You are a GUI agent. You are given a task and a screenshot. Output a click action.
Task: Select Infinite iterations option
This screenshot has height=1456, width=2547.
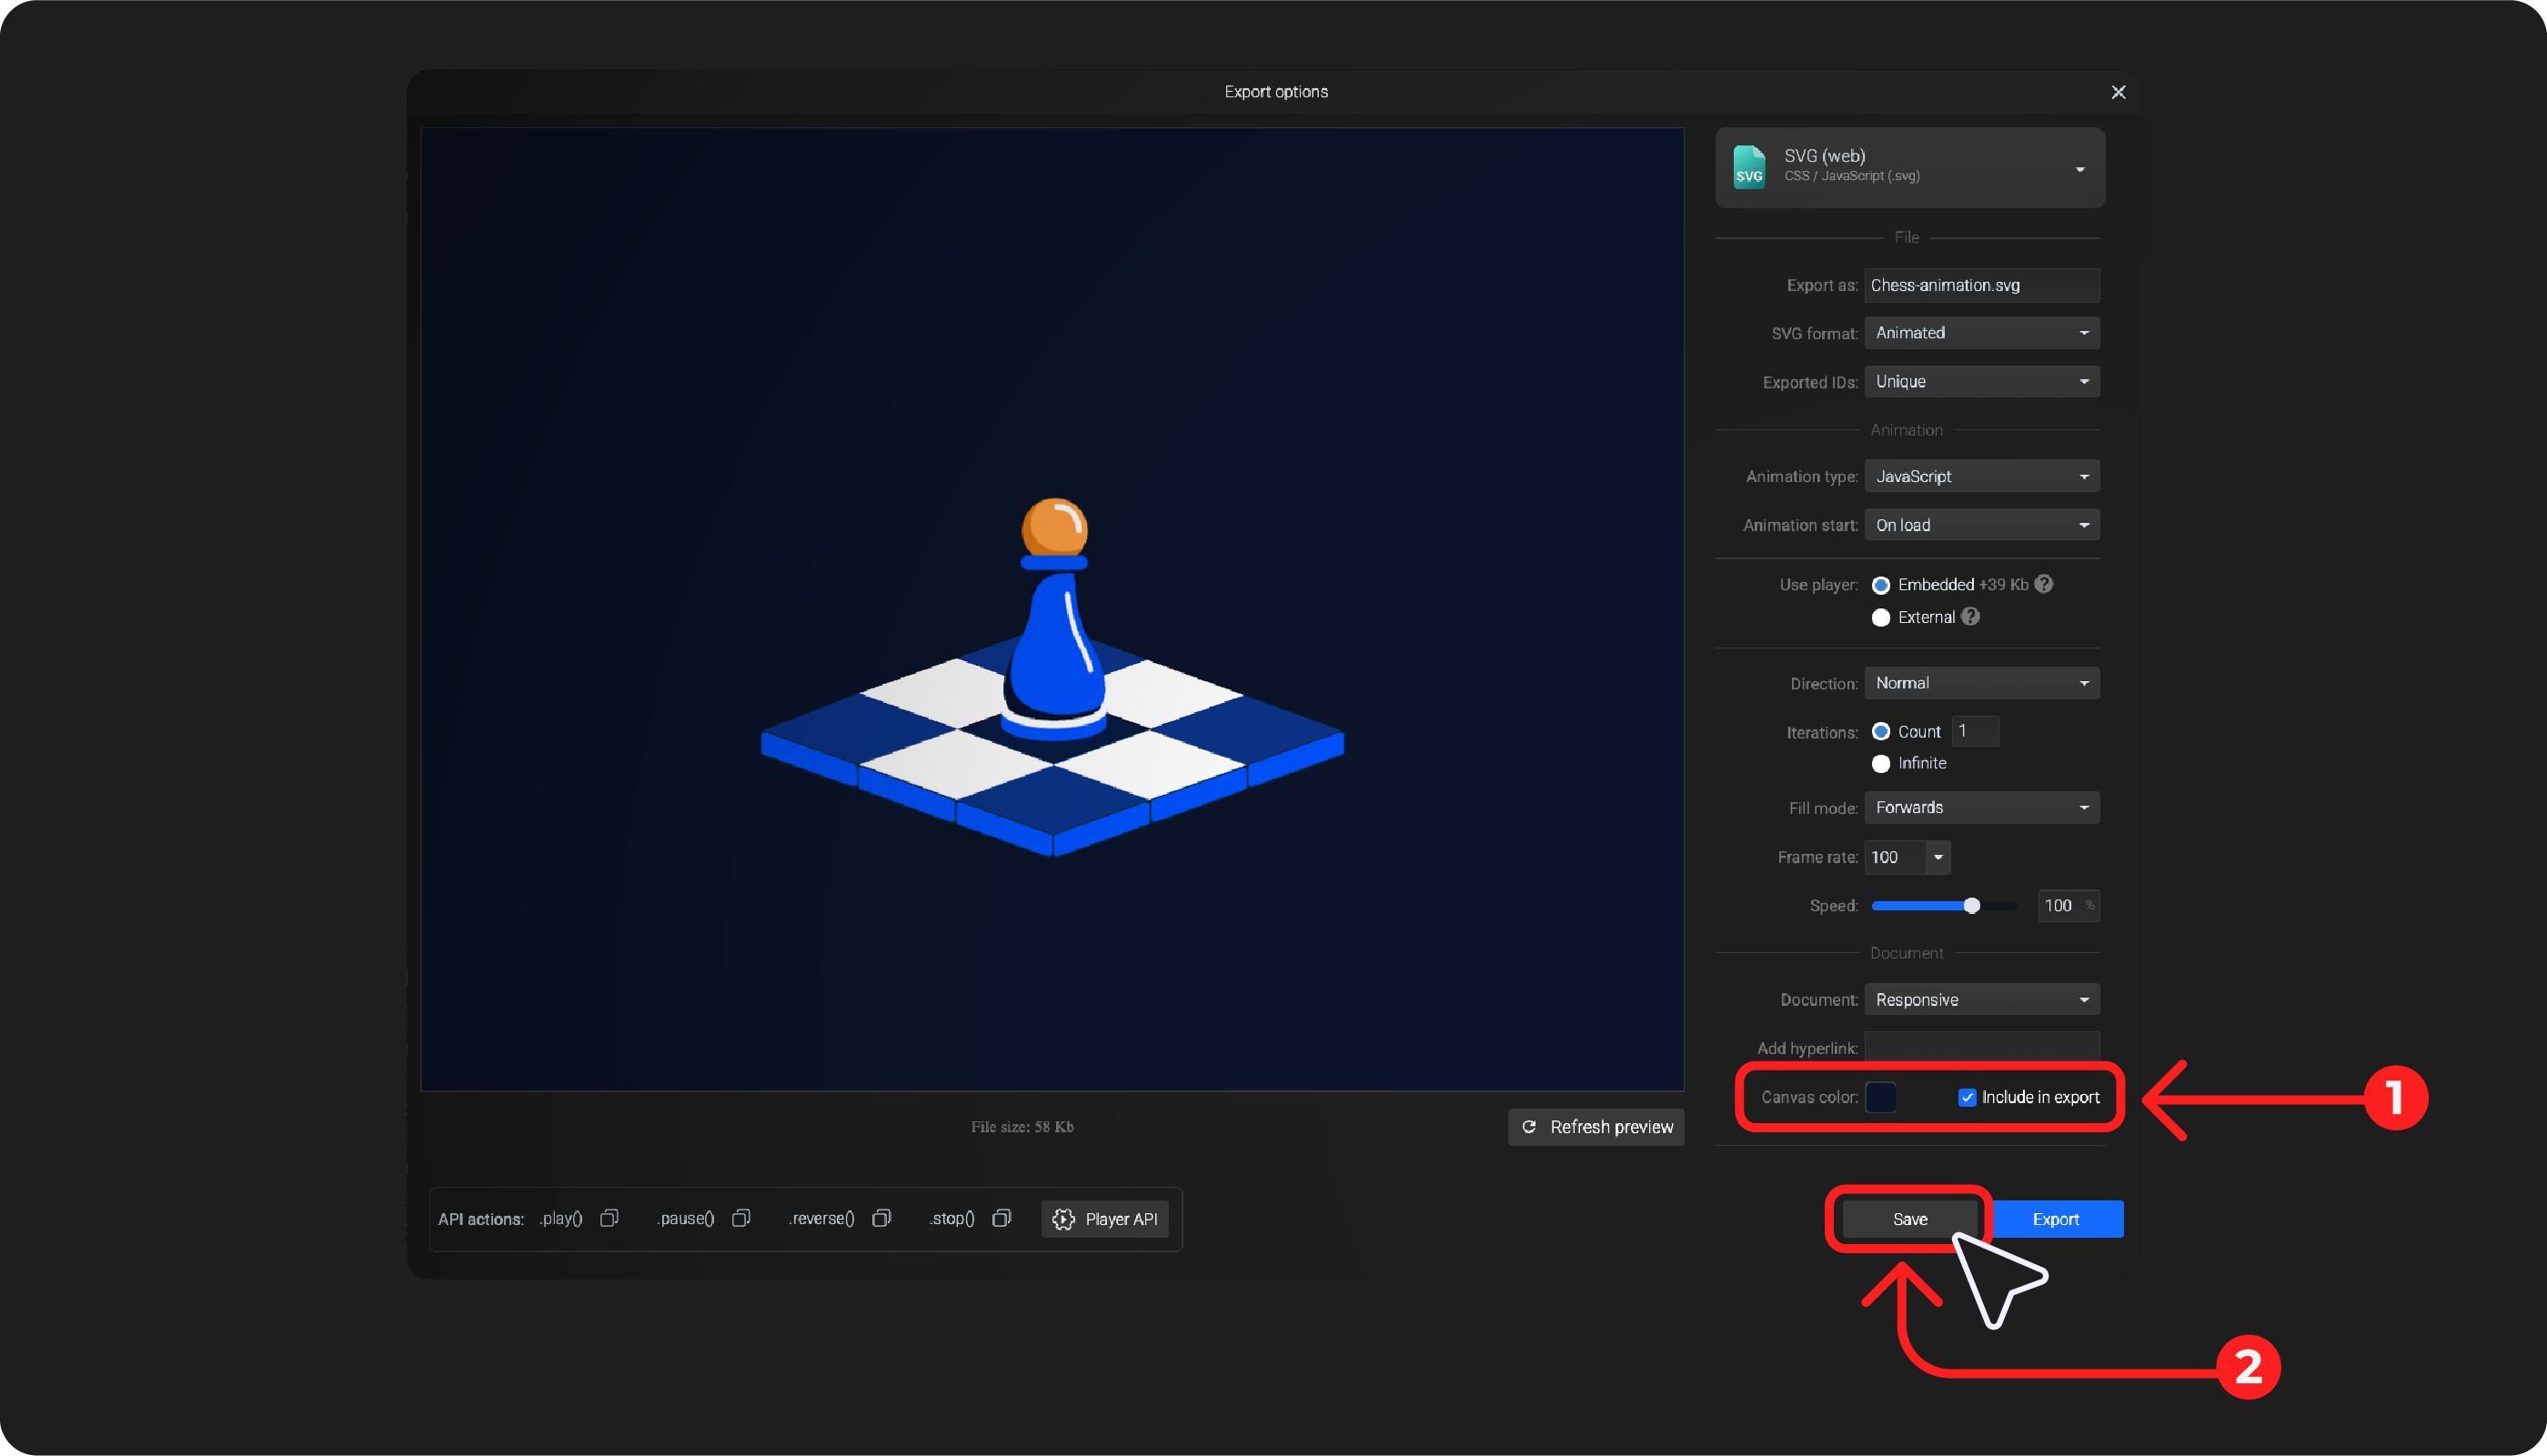click(x=1881, y=764)
